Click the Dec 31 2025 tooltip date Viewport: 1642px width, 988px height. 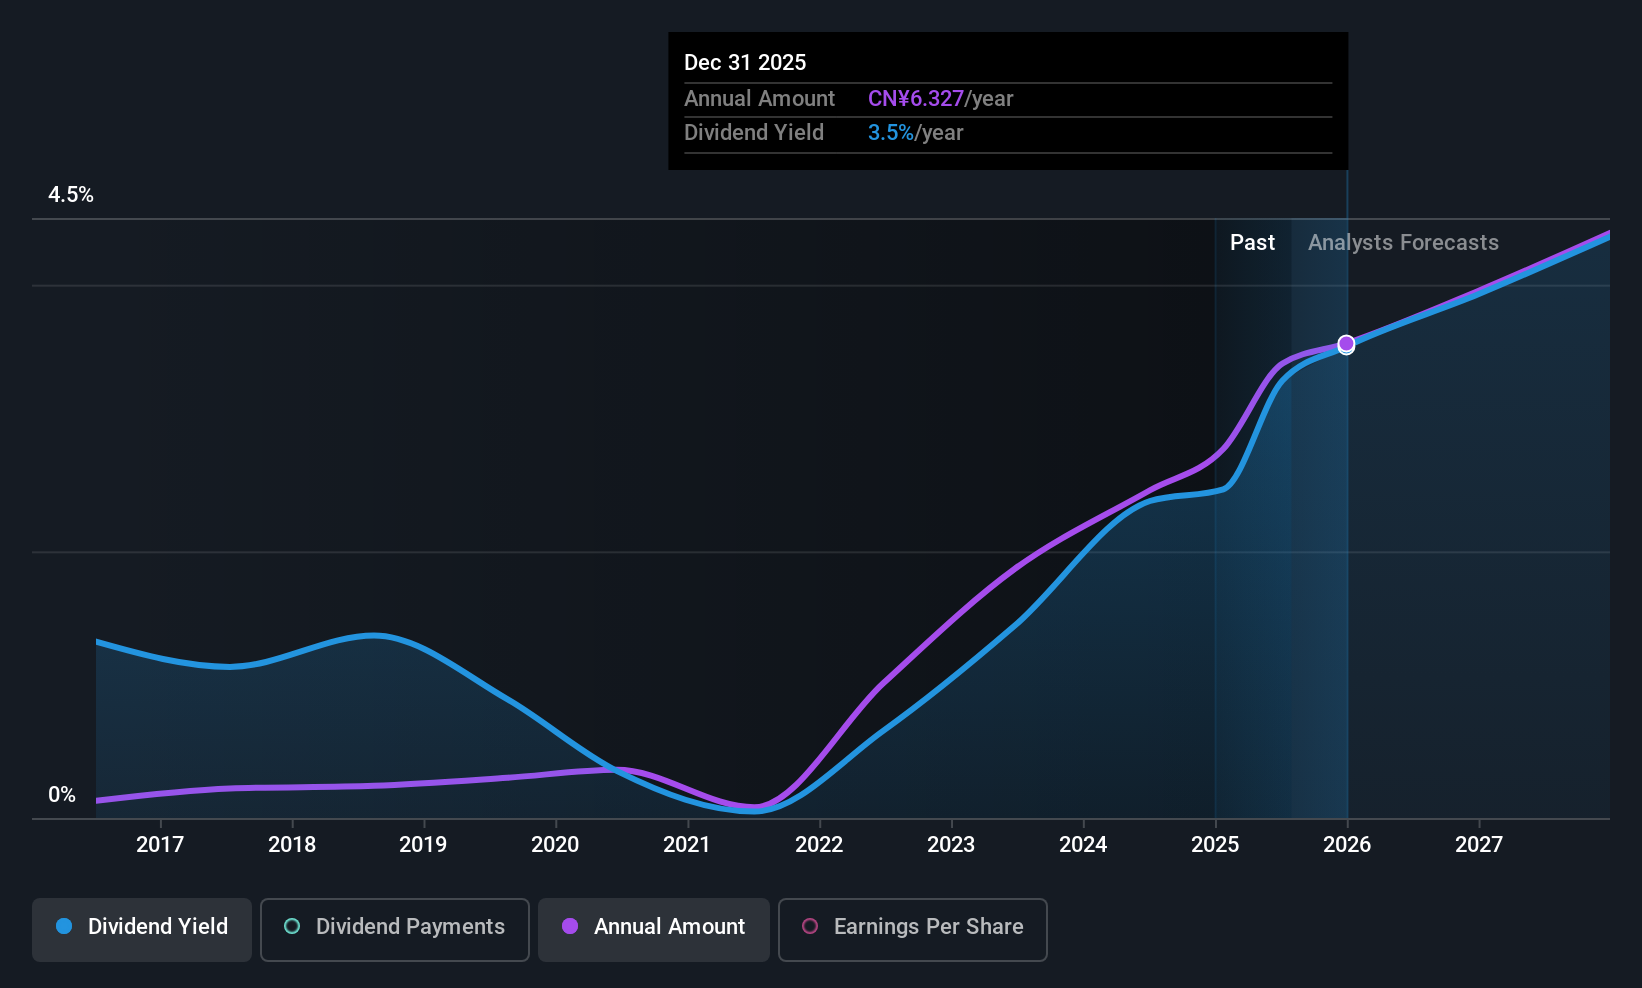(745, 63)
